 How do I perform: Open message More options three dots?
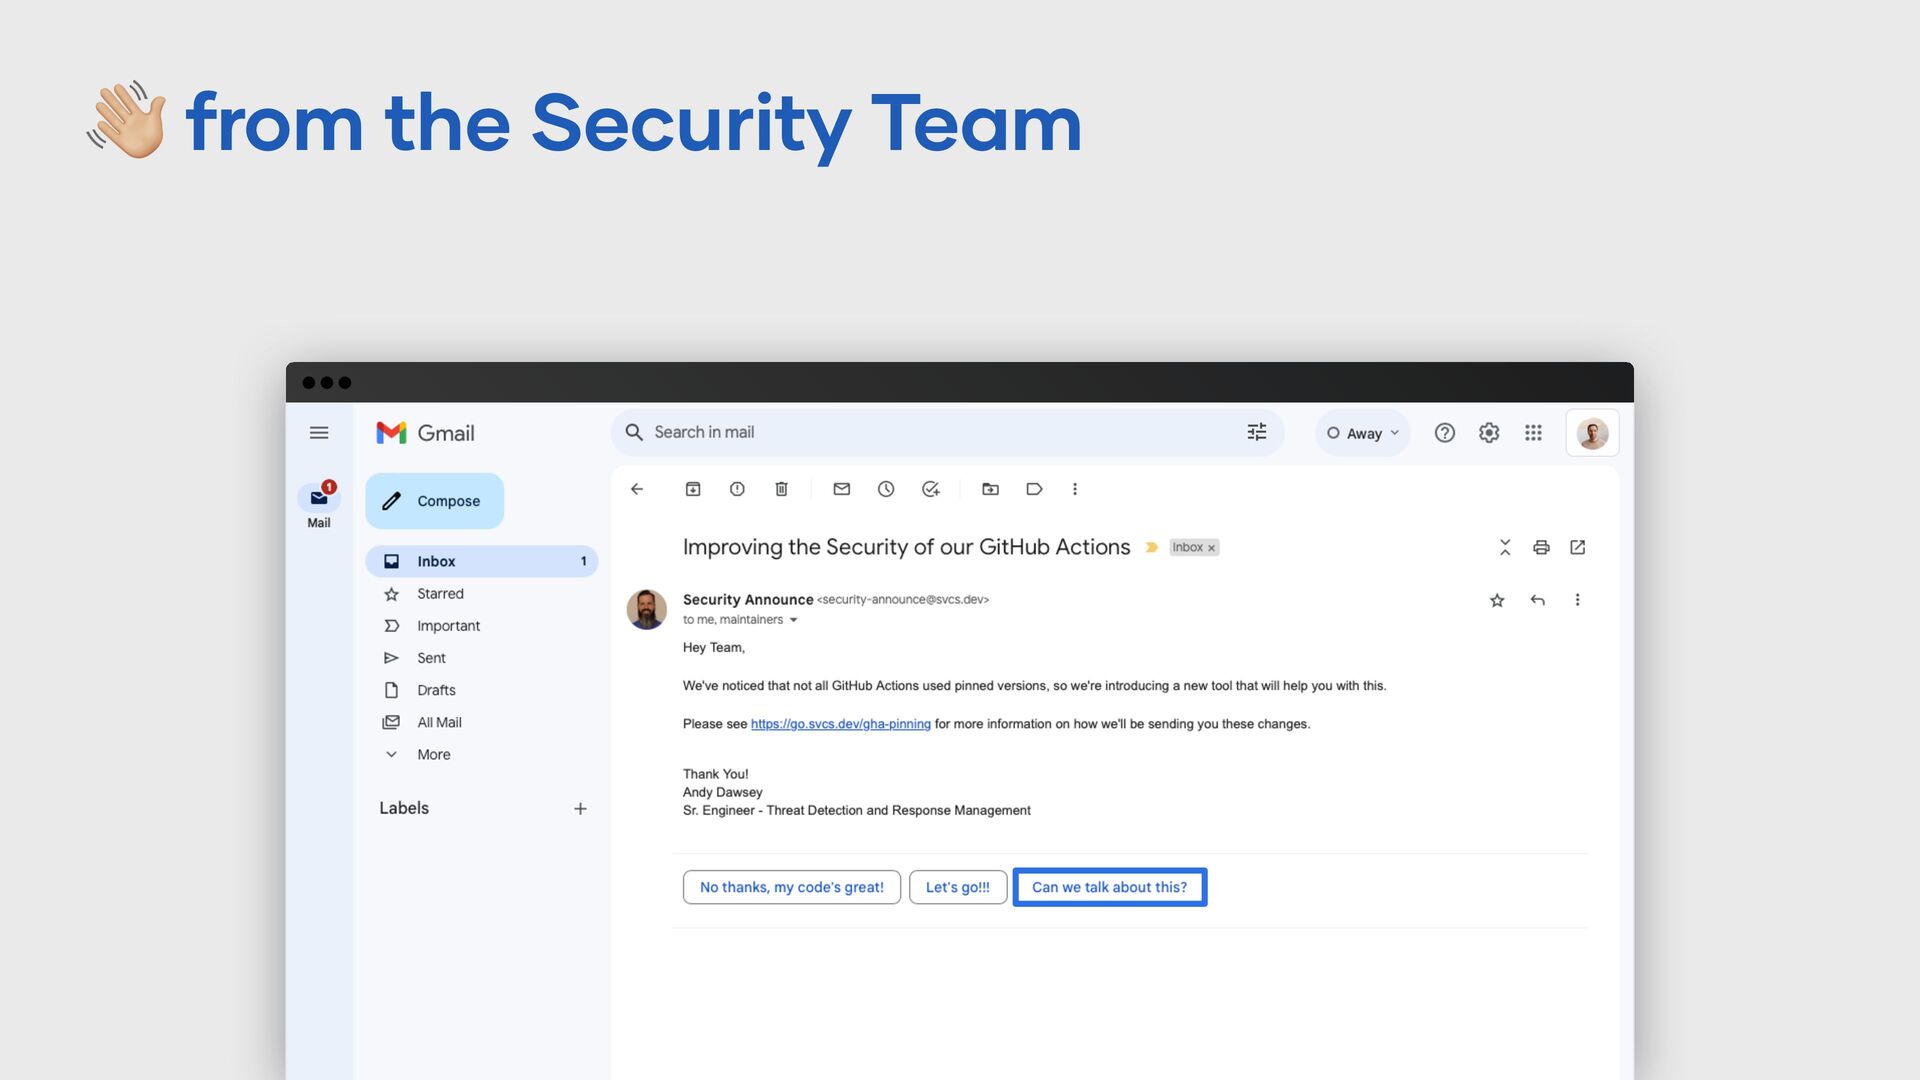pos(1578,600)
